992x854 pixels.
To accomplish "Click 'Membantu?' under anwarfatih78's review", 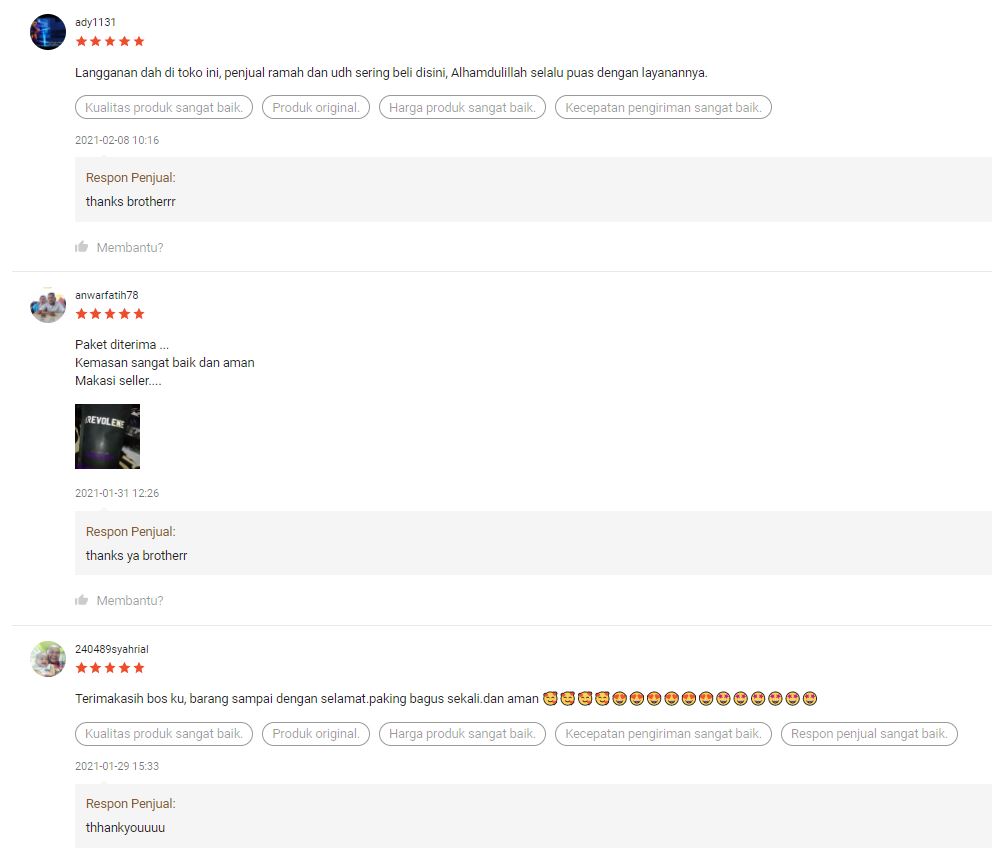I will pyautogui.click(x=130, y=600).
